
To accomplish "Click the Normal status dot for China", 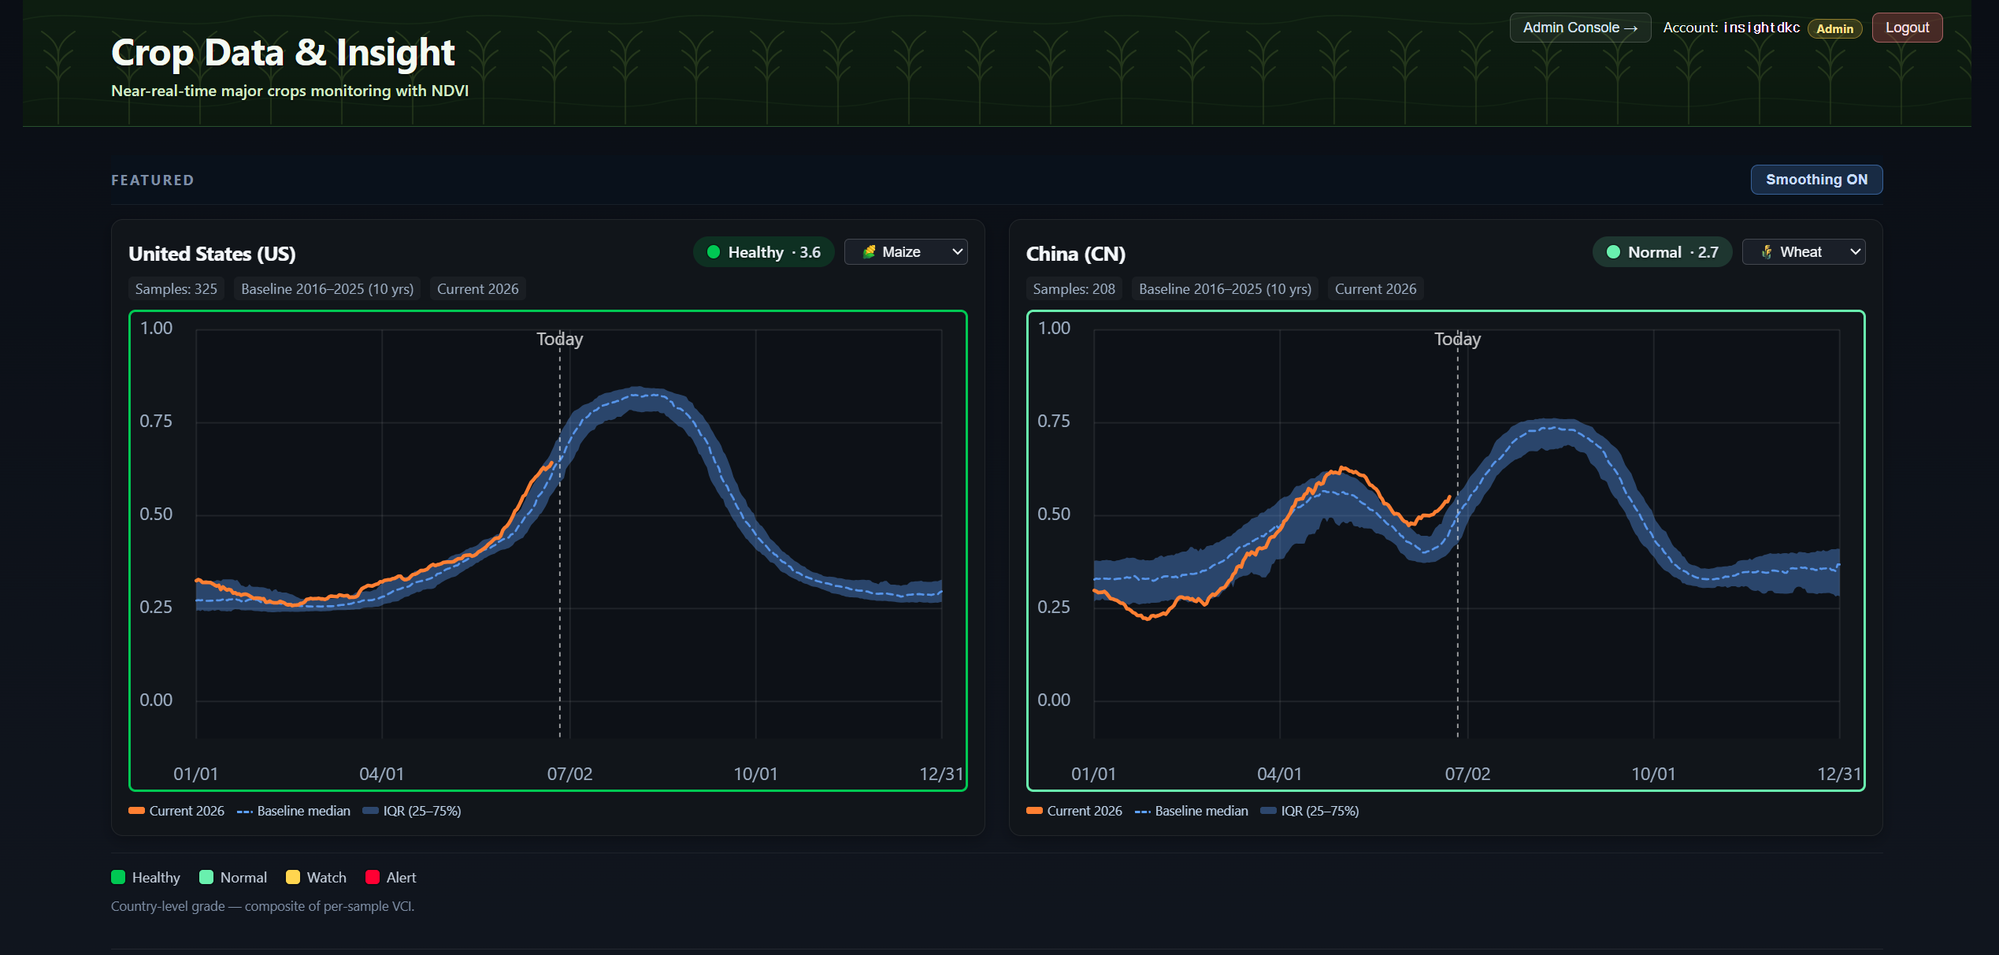I will tap(1613, 252).
